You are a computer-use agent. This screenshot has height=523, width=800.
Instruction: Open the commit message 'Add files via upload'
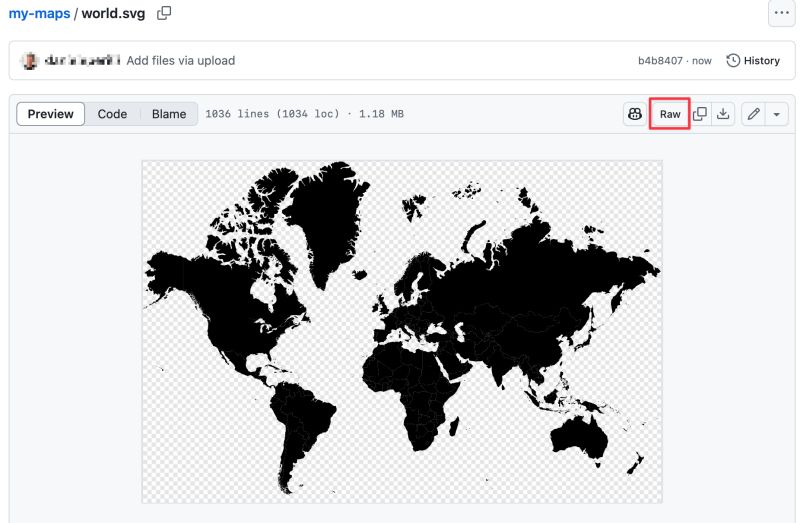181,61
